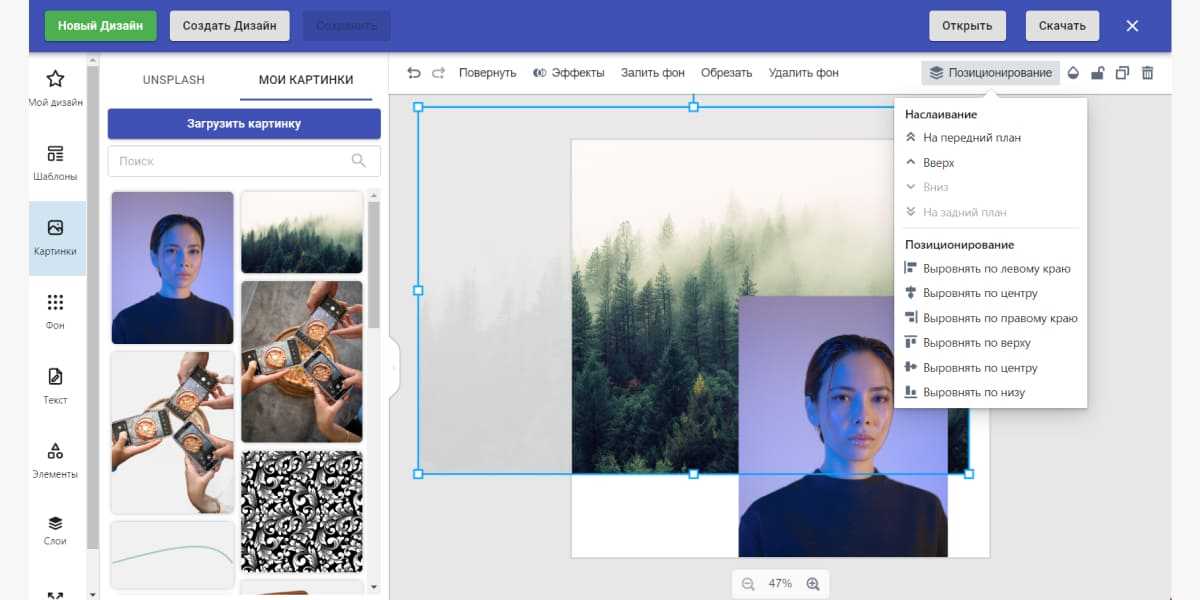Viewport: 1200px width, 600px height.
Task: Choose Выровнять по левому краю
Action: (990, 269)
